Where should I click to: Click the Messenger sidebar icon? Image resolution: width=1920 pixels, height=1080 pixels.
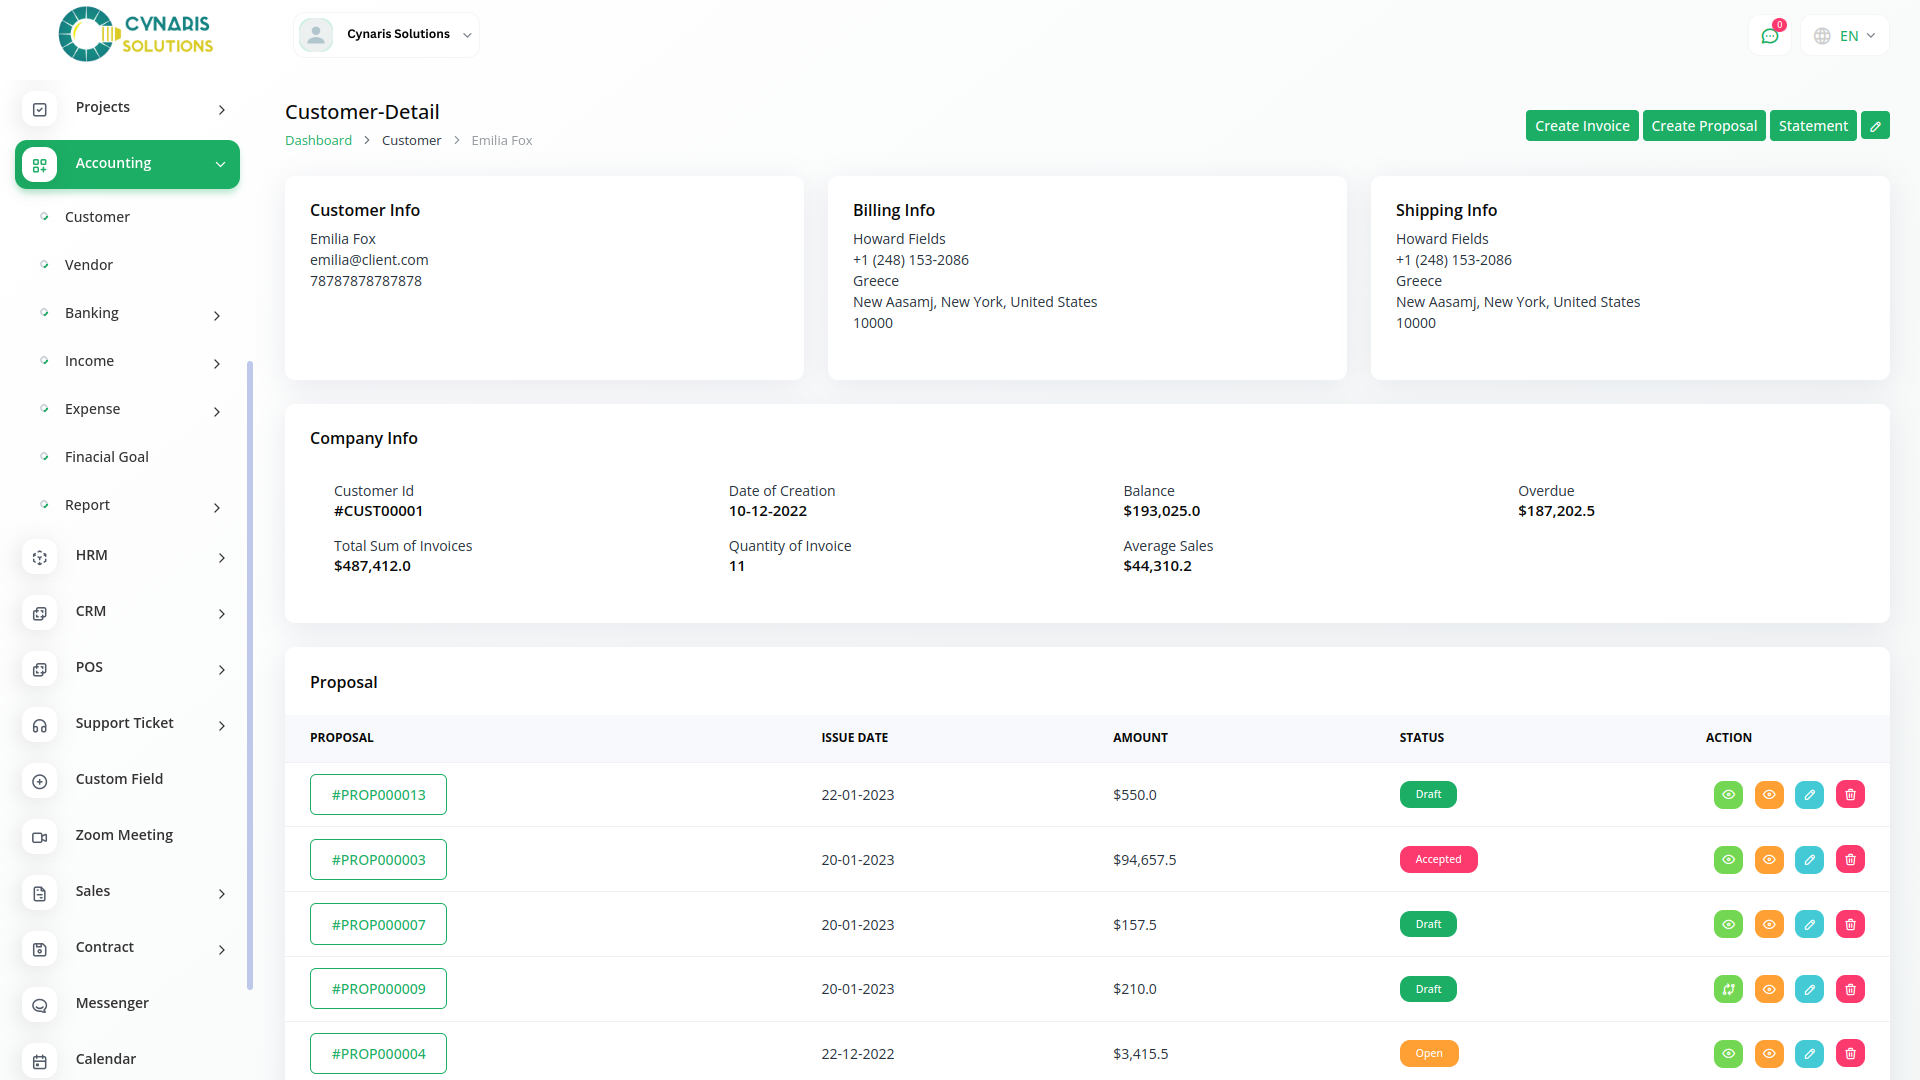(x=40, y=1005)
